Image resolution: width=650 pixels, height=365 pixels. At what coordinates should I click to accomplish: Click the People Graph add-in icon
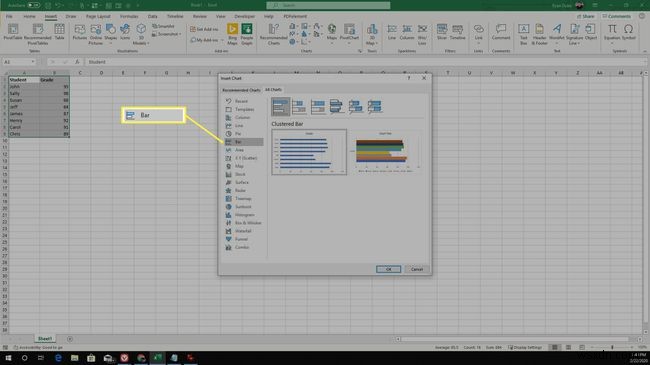pyautogui.click(x=247, y=34)
